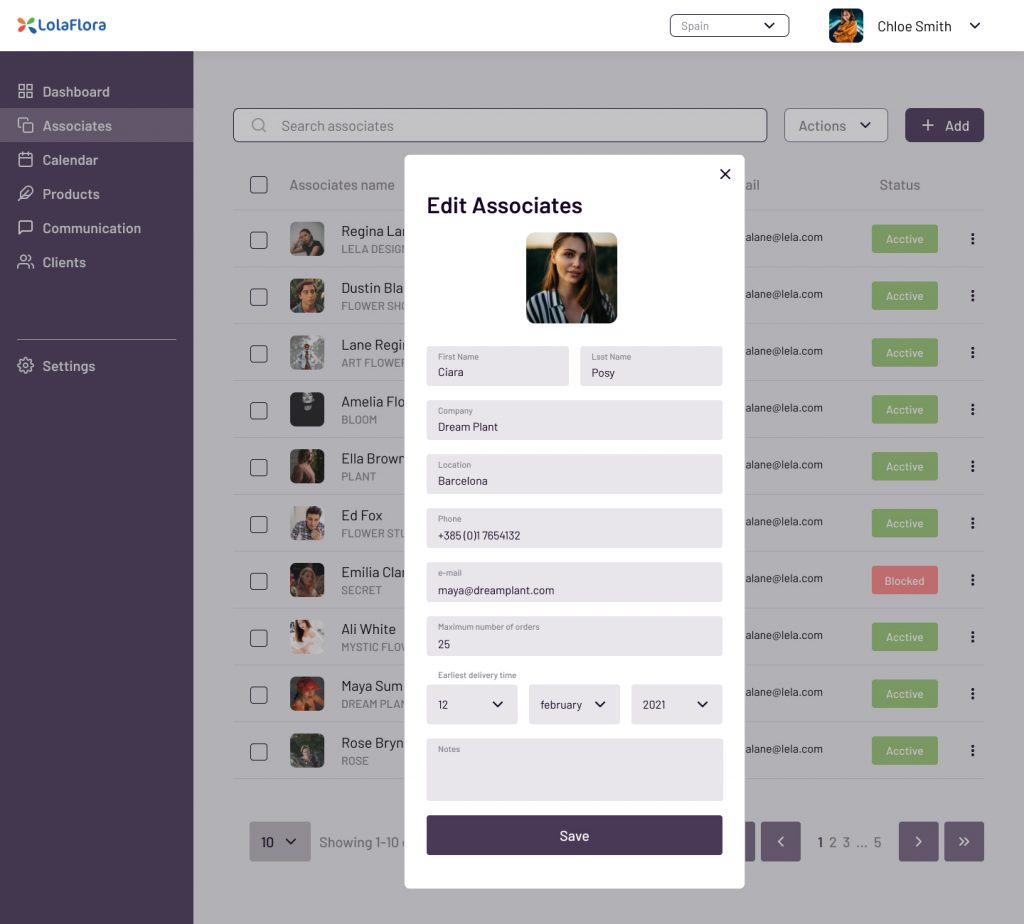
Task: Click the search magnifier icon
Action: [x=259, y=126]
